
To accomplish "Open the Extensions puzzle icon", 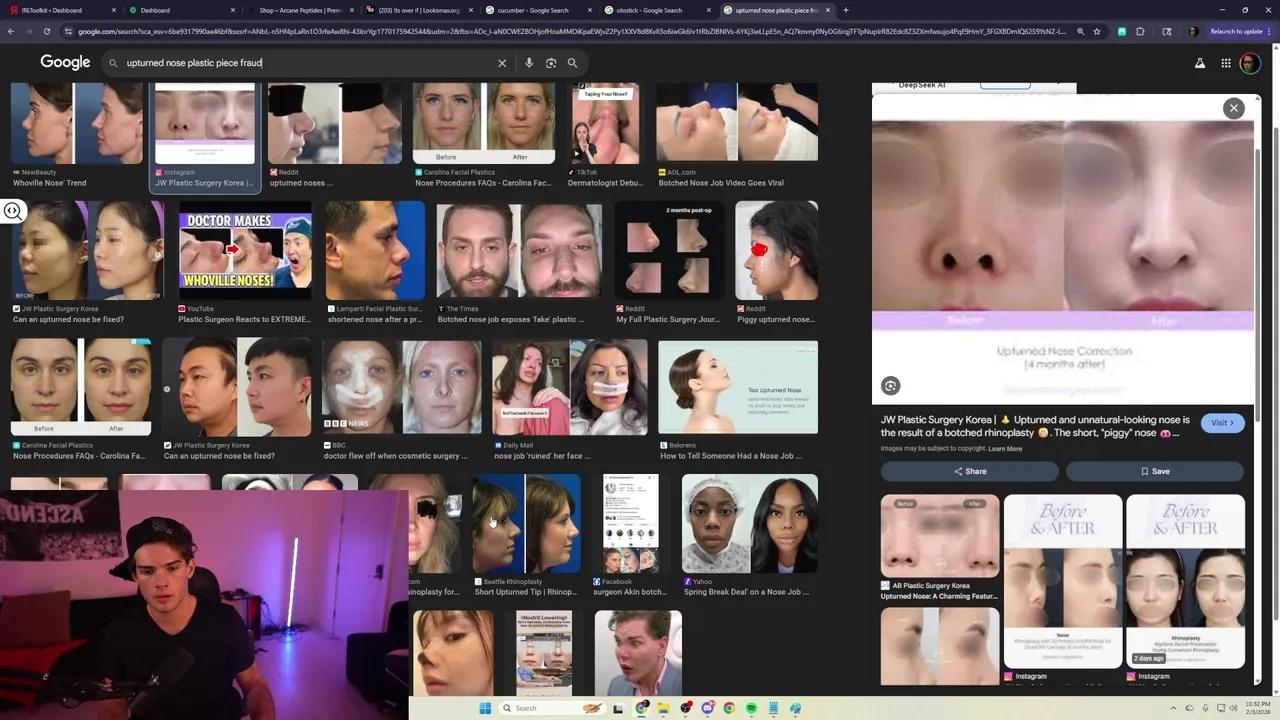I will click(x=1140, y=31).
